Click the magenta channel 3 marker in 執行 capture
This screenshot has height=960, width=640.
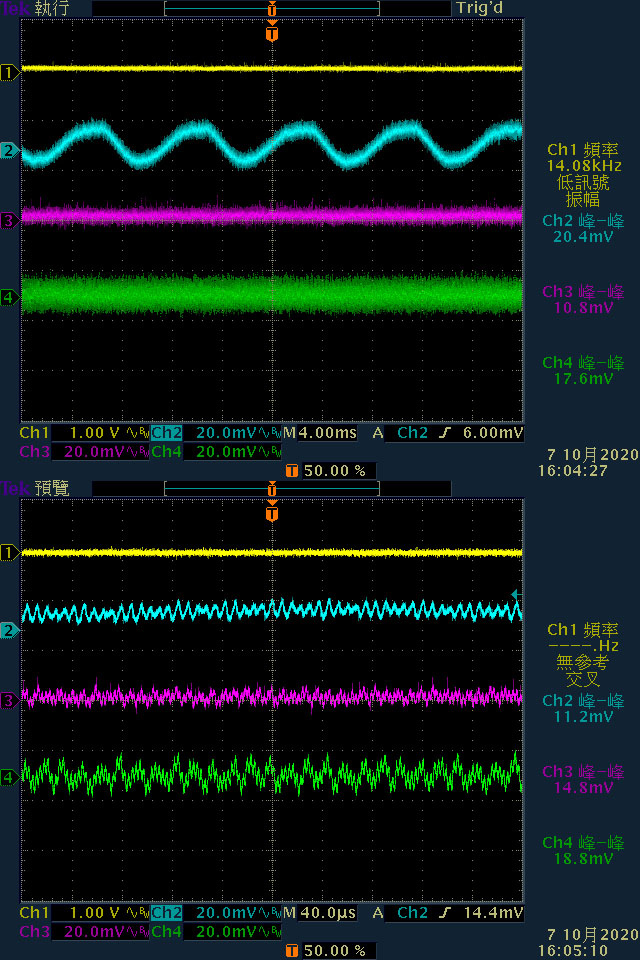click(9, 220)
